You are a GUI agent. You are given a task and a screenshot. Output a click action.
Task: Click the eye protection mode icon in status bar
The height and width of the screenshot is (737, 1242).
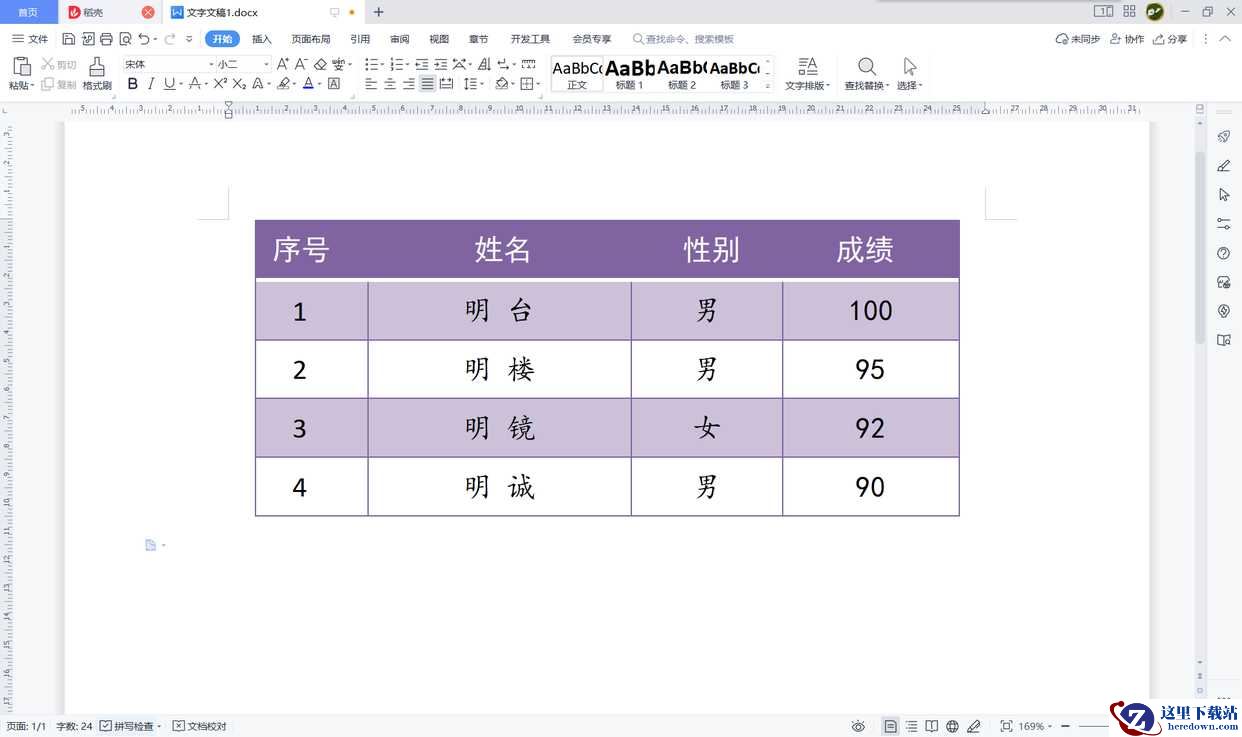(x=858, y=726)
